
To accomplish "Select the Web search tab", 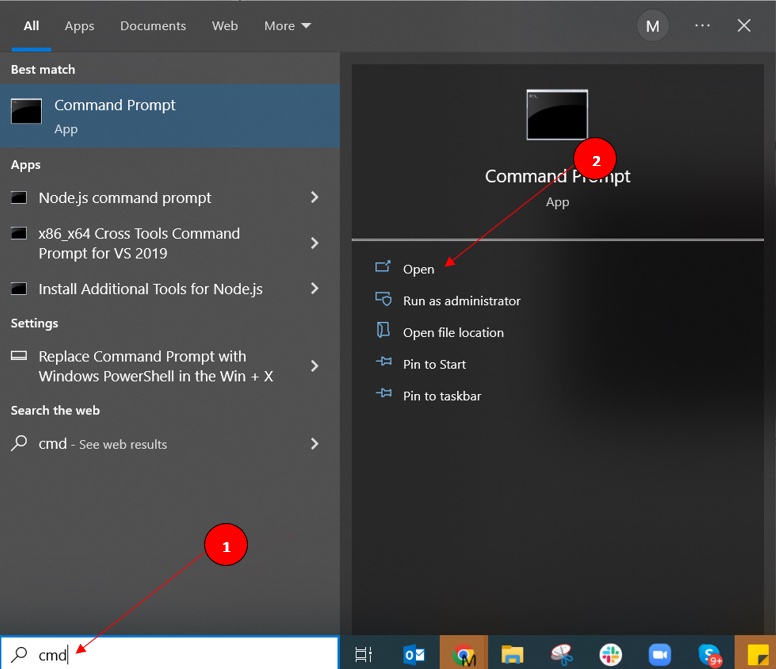I will point(225,26).
